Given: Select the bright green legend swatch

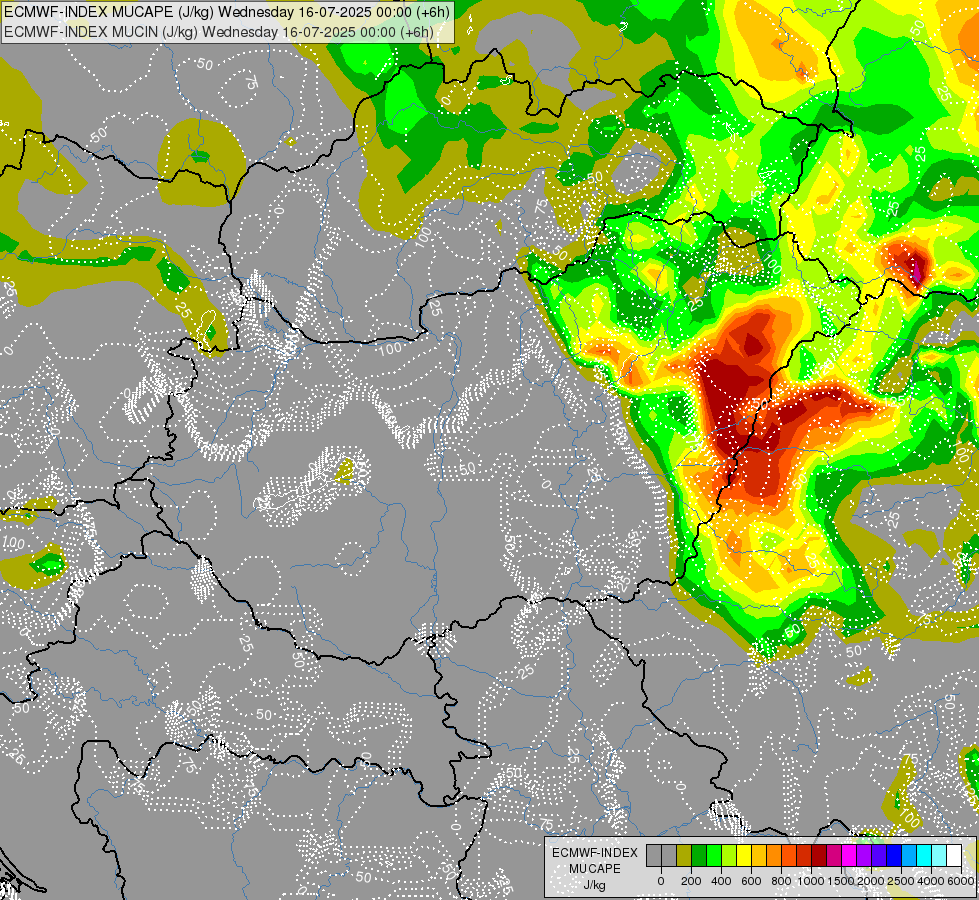Looking at the screenshot, I should [714, 855].
